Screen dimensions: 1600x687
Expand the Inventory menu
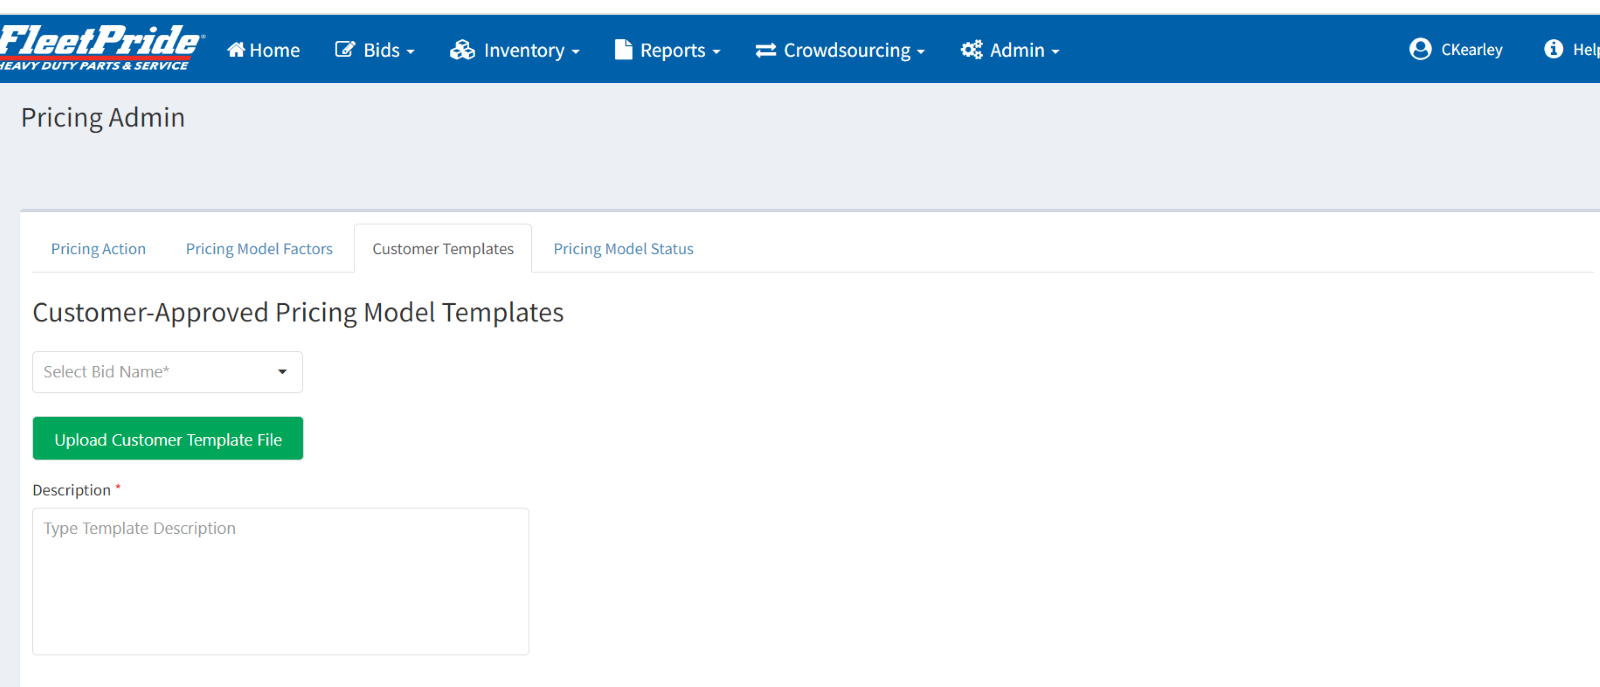point(515,50)
